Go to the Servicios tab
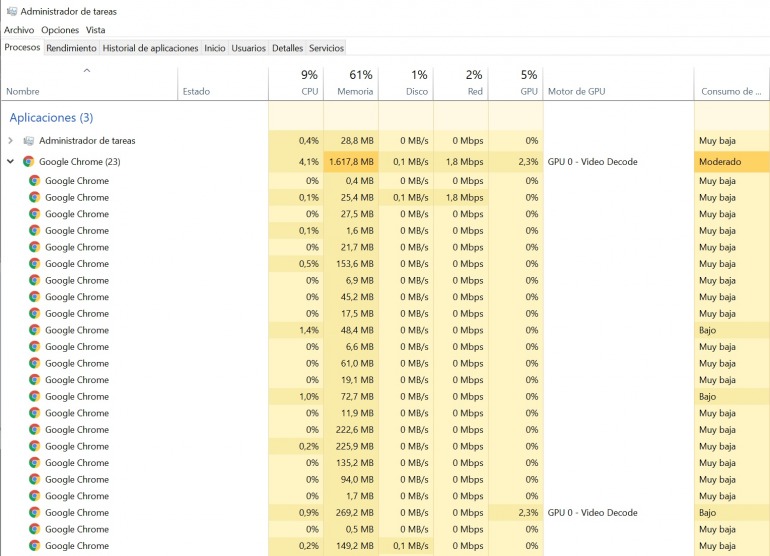Viewport: 770px width, 556px height. [x=326, y=48]
